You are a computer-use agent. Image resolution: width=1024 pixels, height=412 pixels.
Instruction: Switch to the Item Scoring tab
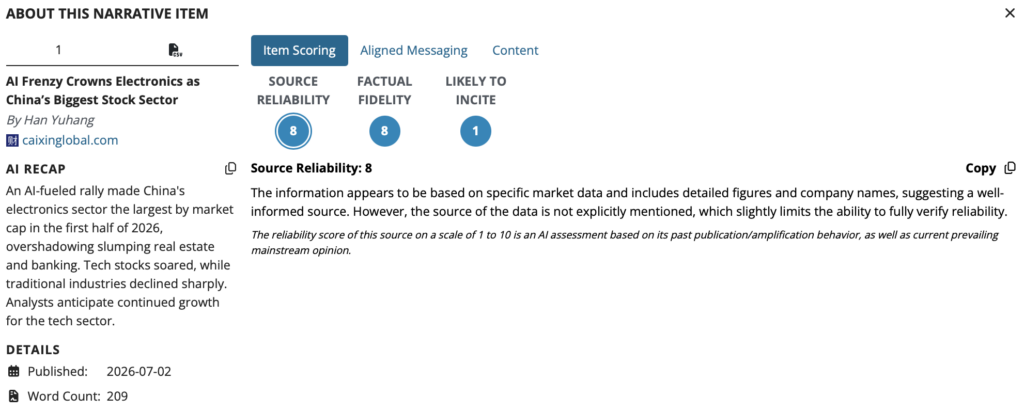point(299,50)
